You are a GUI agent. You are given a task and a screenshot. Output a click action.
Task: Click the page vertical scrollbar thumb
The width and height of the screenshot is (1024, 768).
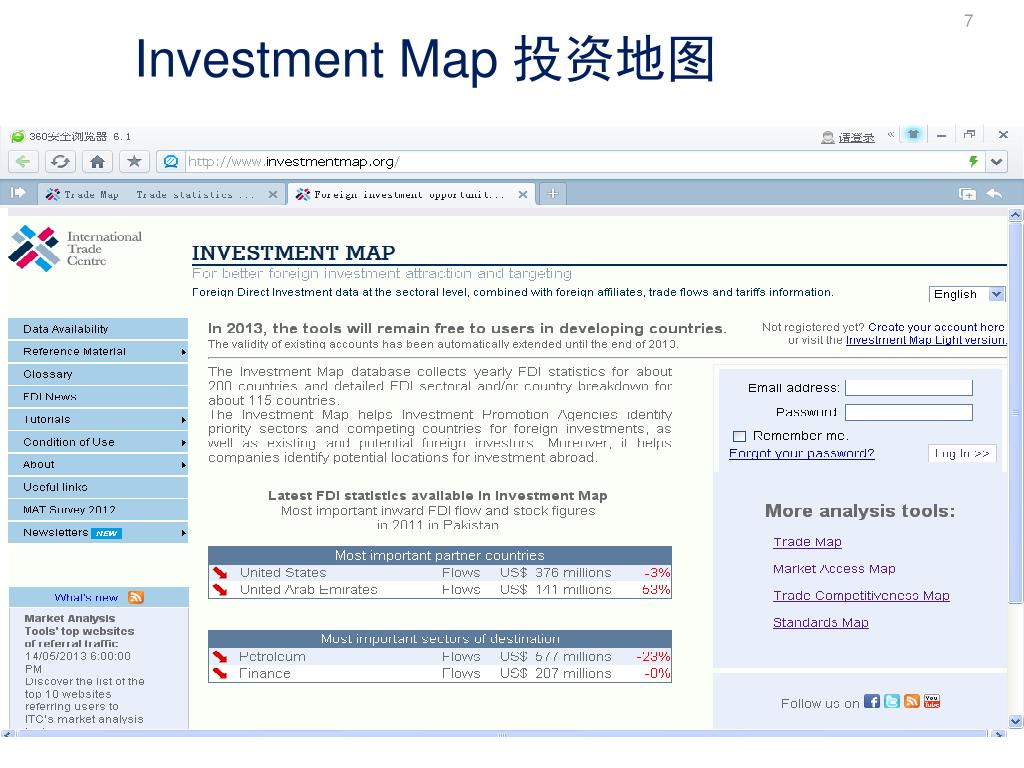(x=1016, y=413)
